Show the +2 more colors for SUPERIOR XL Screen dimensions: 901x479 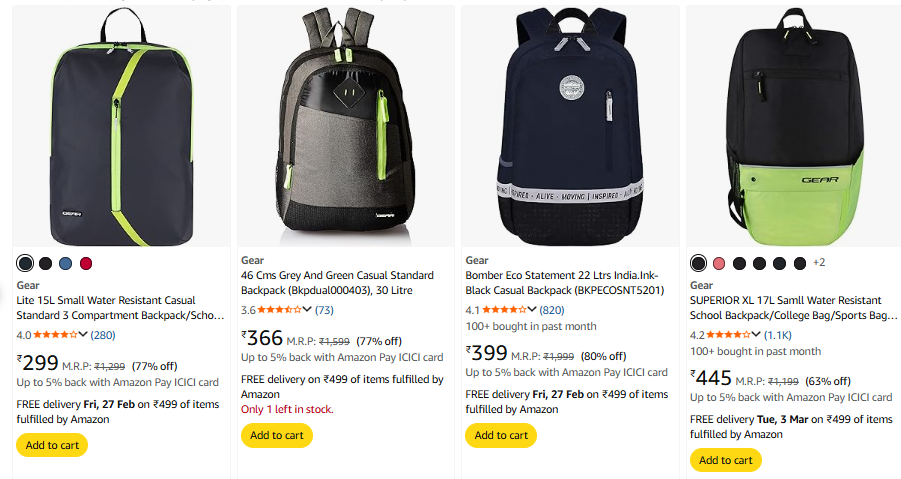click(818, 263)
